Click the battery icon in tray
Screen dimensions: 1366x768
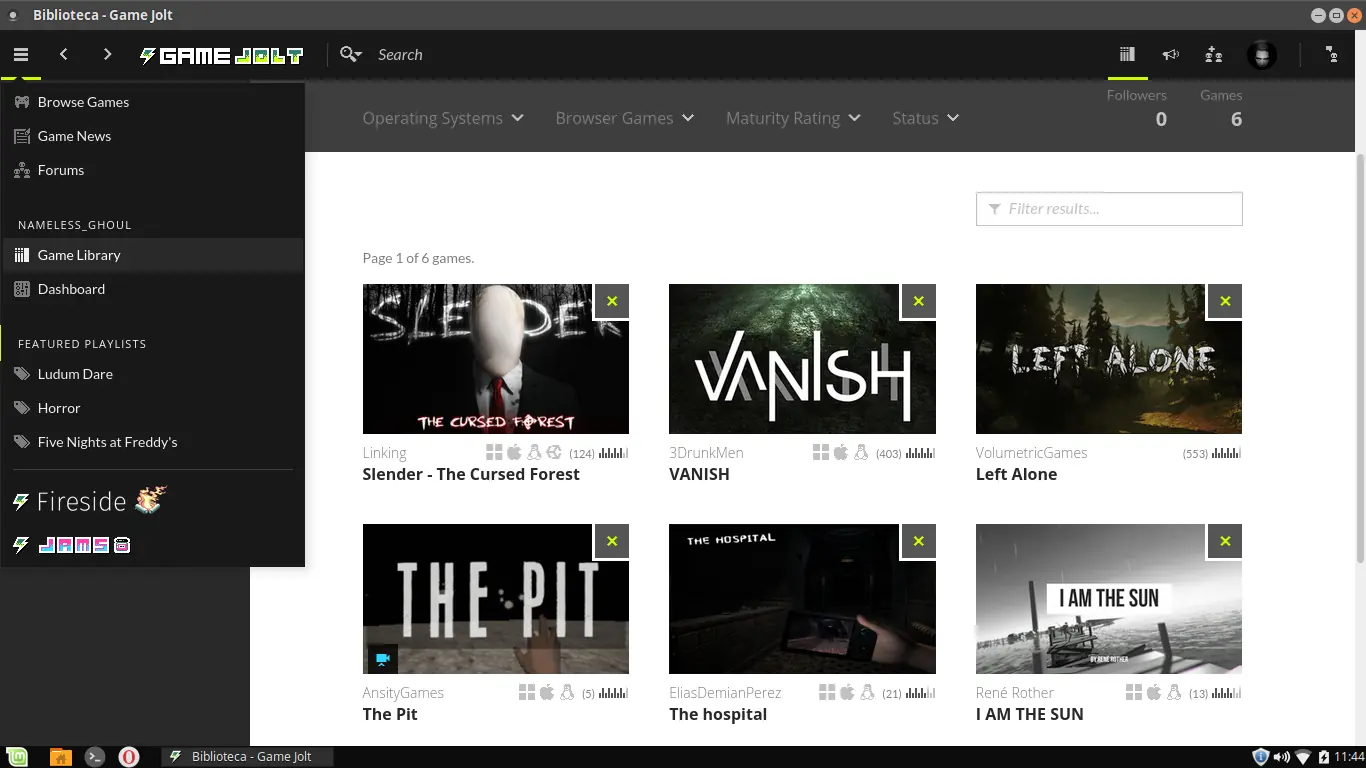coord(1324,757)
